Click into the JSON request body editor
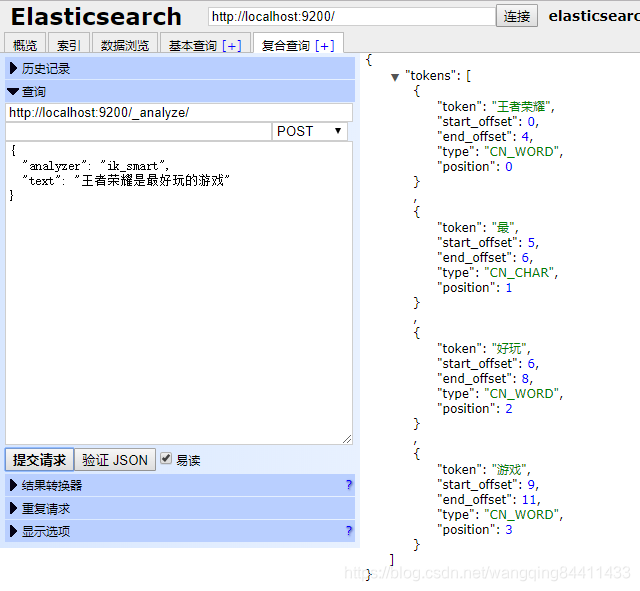The width and height of the screenshot is (640, 591). [179, 293]
